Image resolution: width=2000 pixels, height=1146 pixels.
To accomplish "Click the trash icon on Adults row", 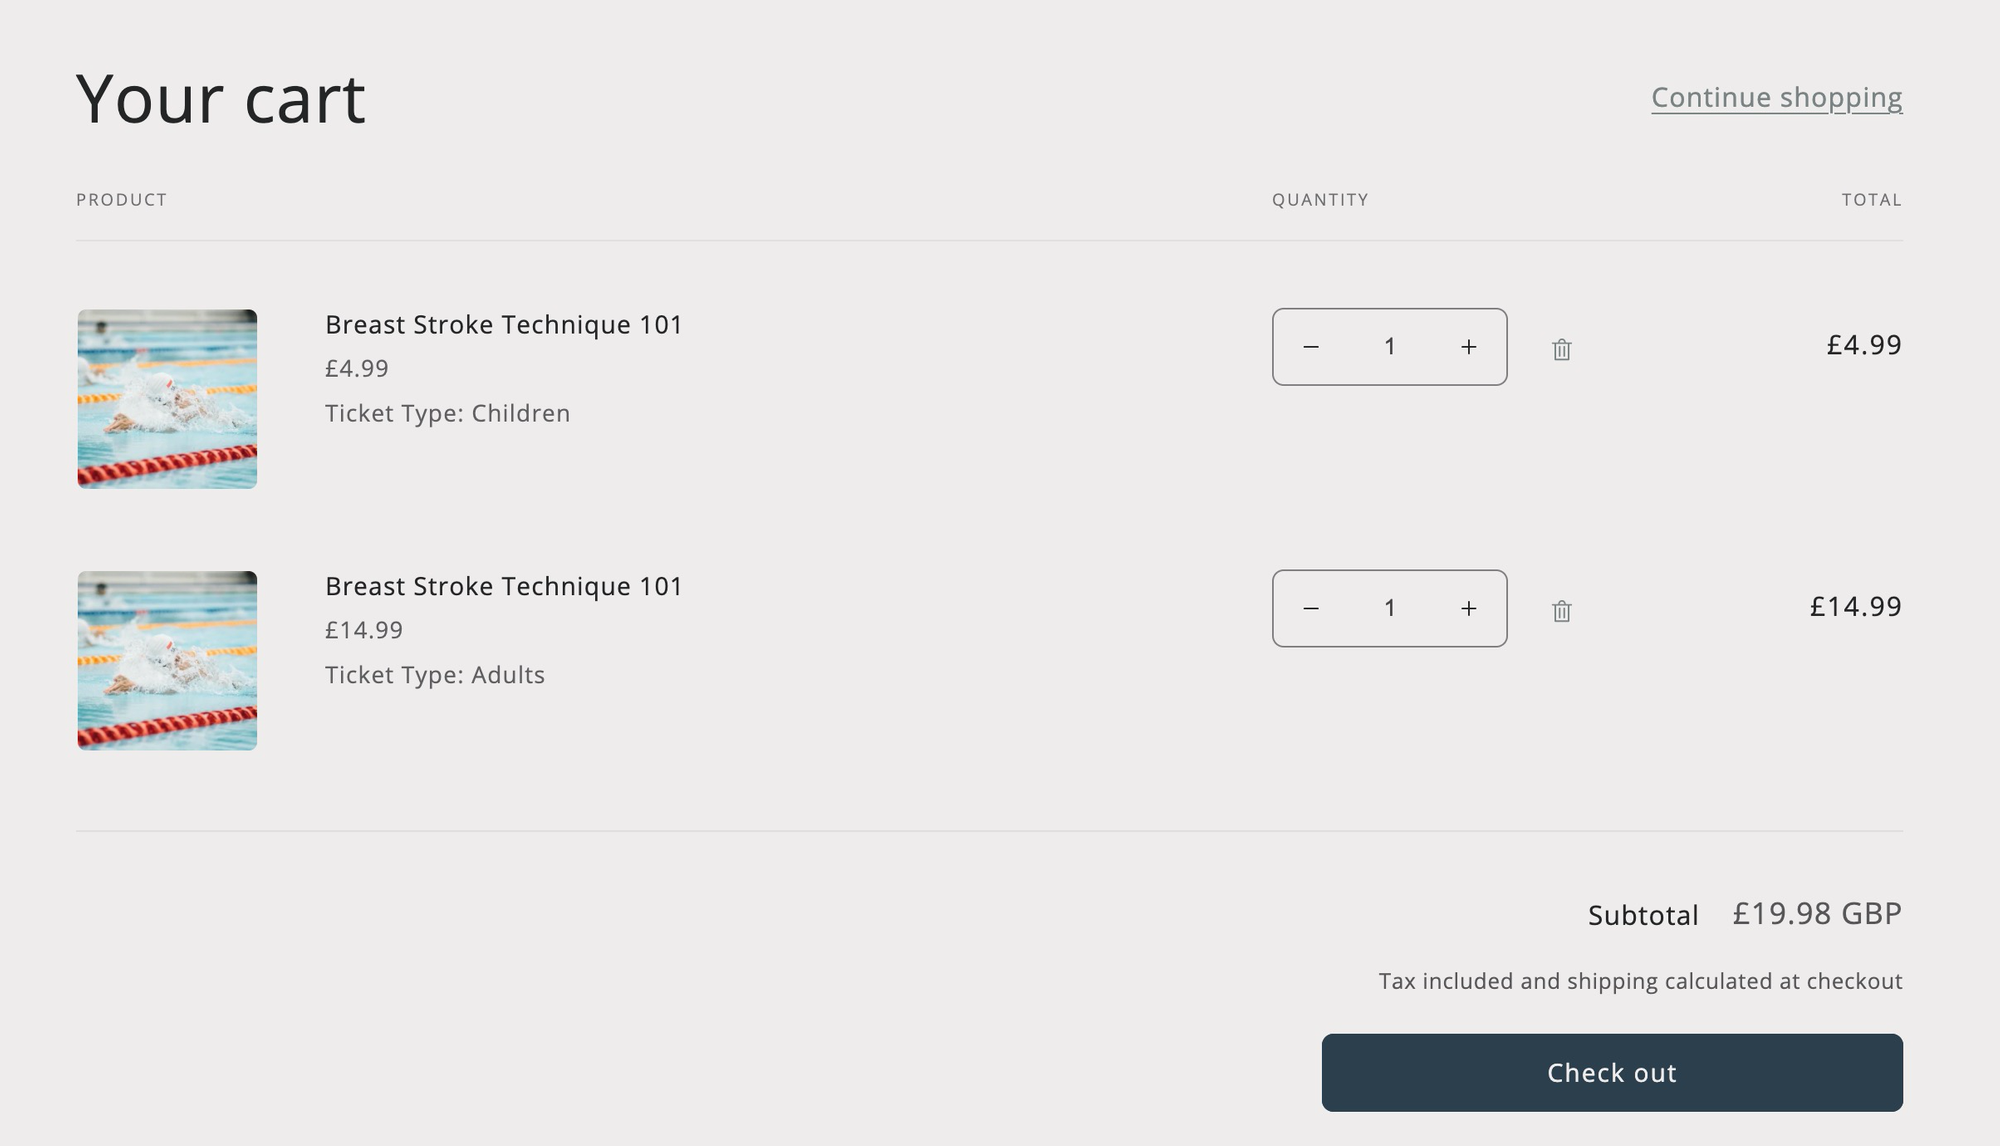I will [1559, 609].
